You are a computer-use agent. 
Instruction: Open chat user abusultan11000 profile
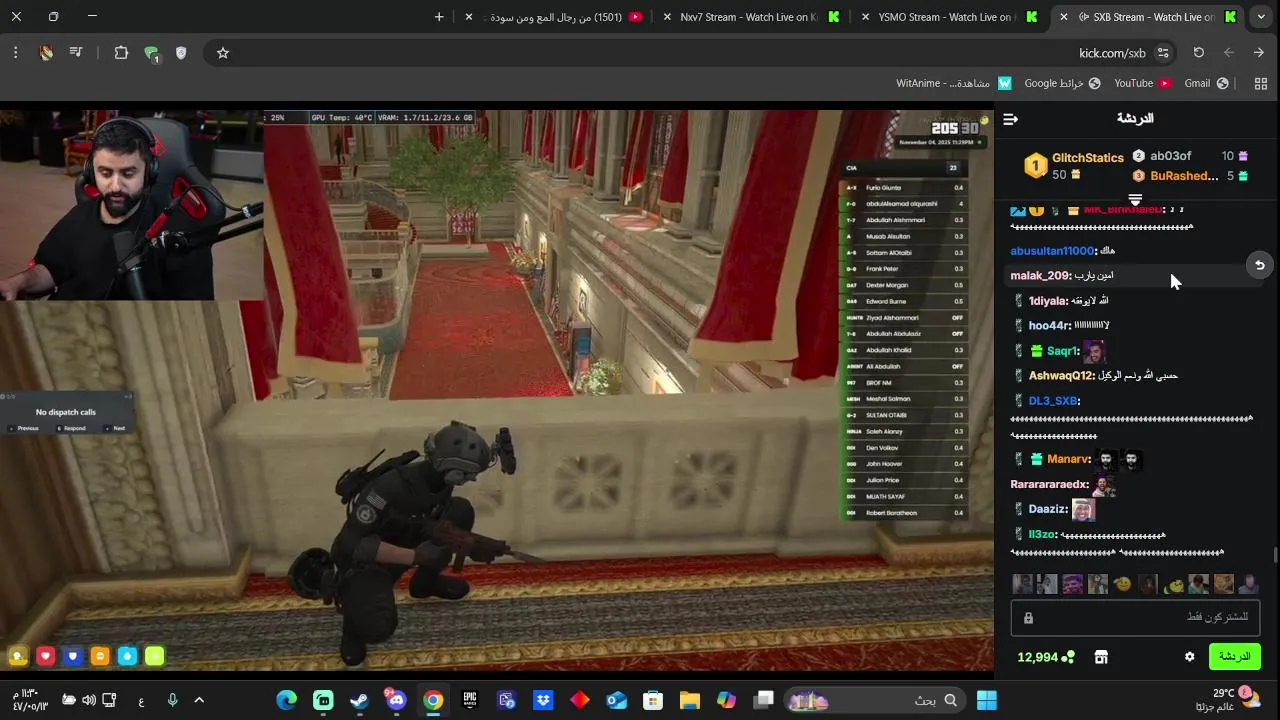click(x=1052, y=251)
